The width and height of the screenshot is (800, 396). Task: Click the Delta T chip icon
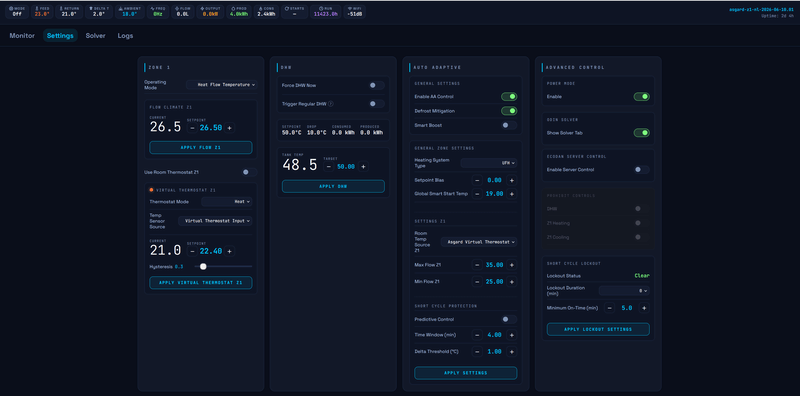[91, 9]
